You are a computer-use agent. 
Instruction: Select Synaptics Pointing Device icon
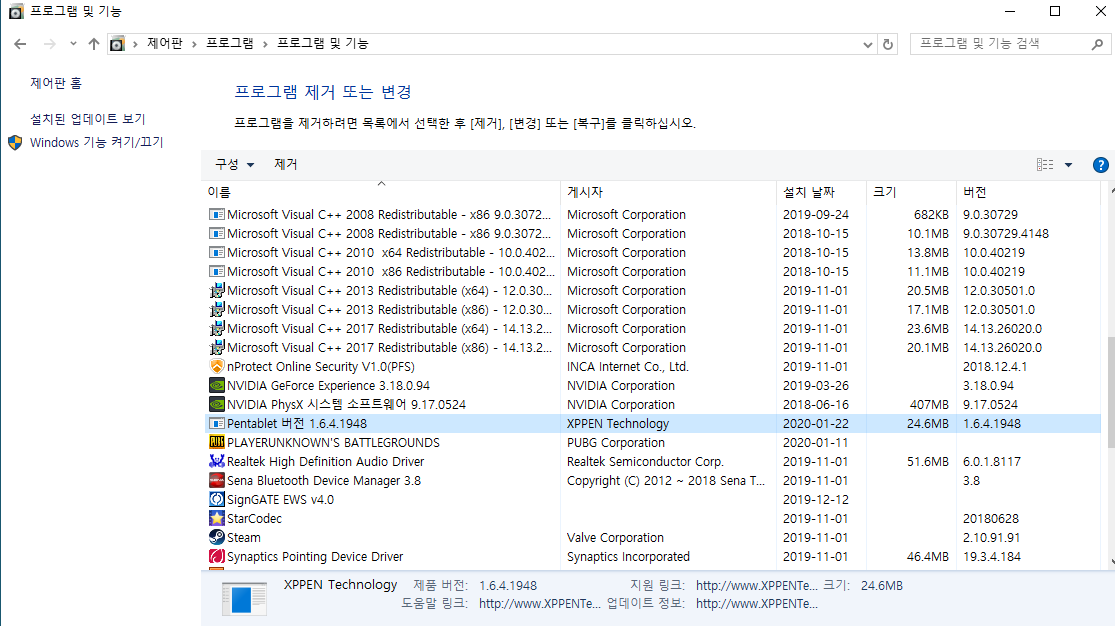coord(217,556)
